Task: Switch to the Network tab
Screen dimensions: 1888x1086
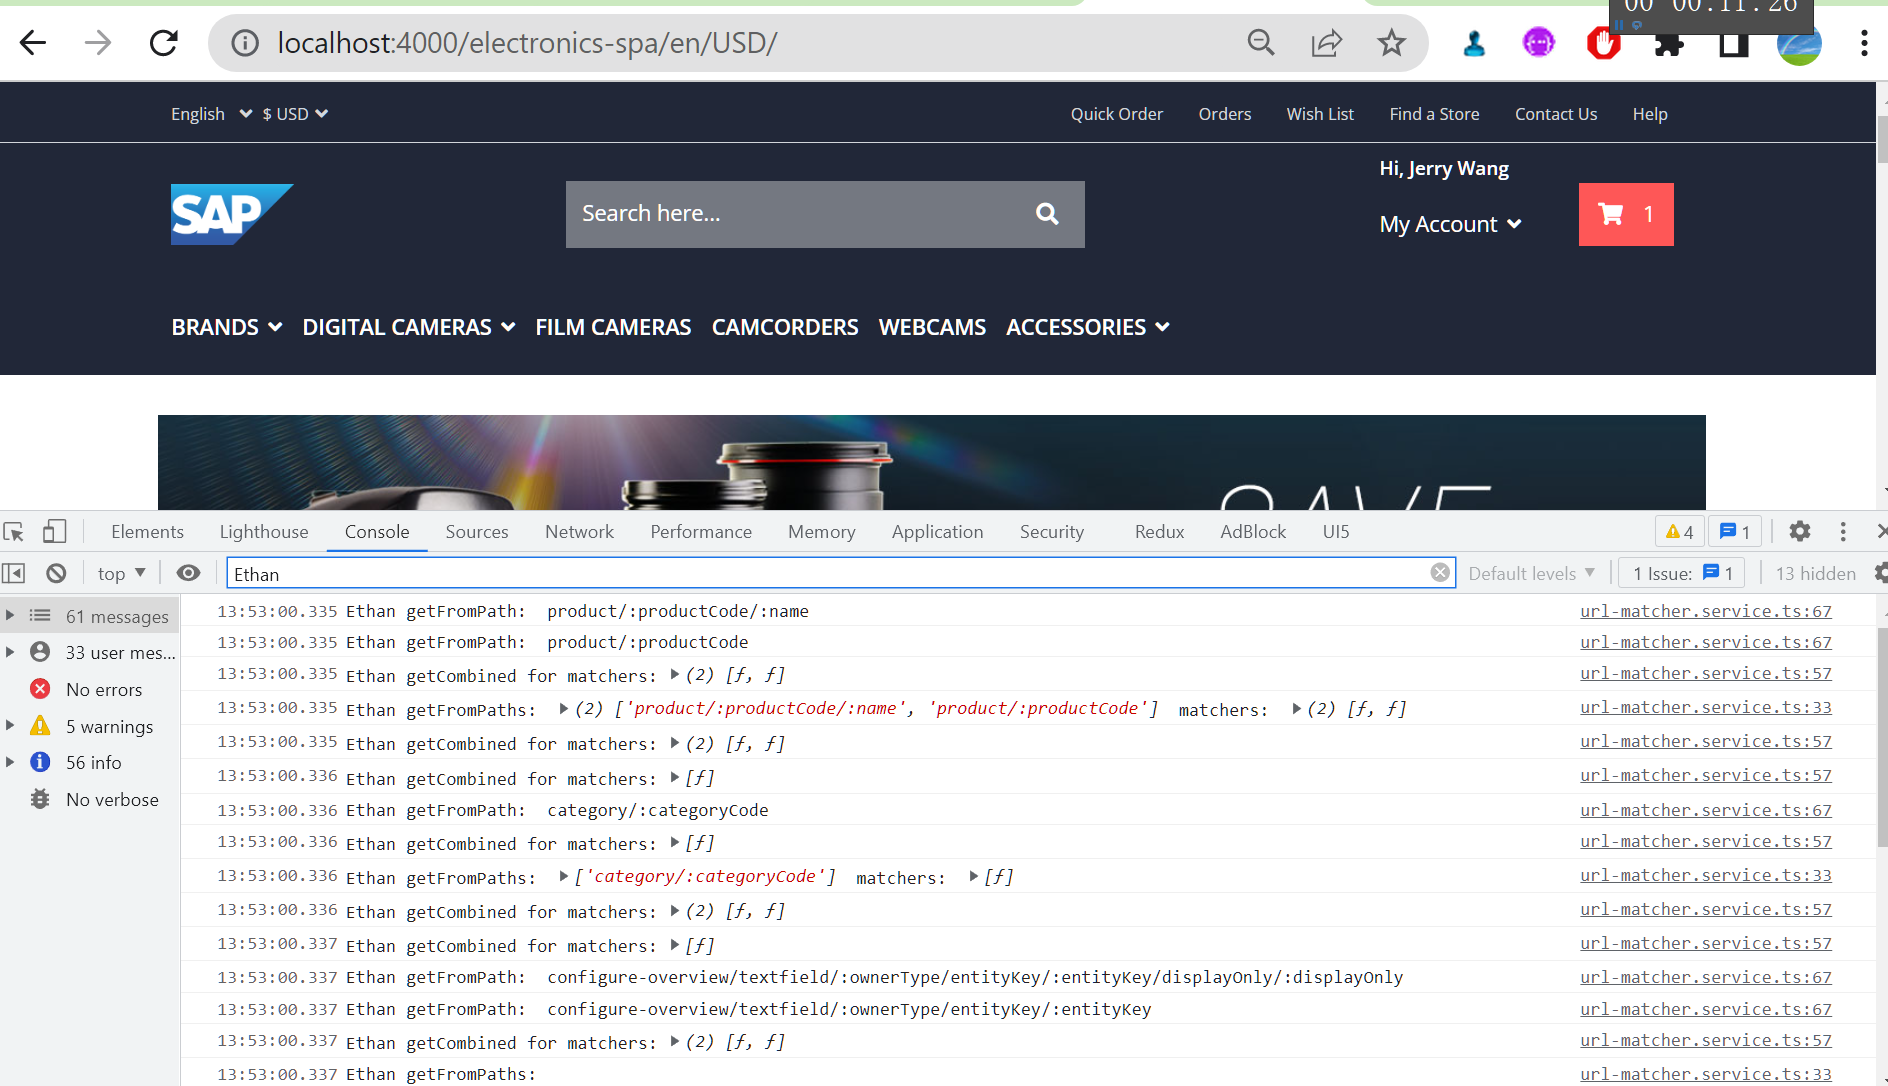Action: [x=579, y=531]
